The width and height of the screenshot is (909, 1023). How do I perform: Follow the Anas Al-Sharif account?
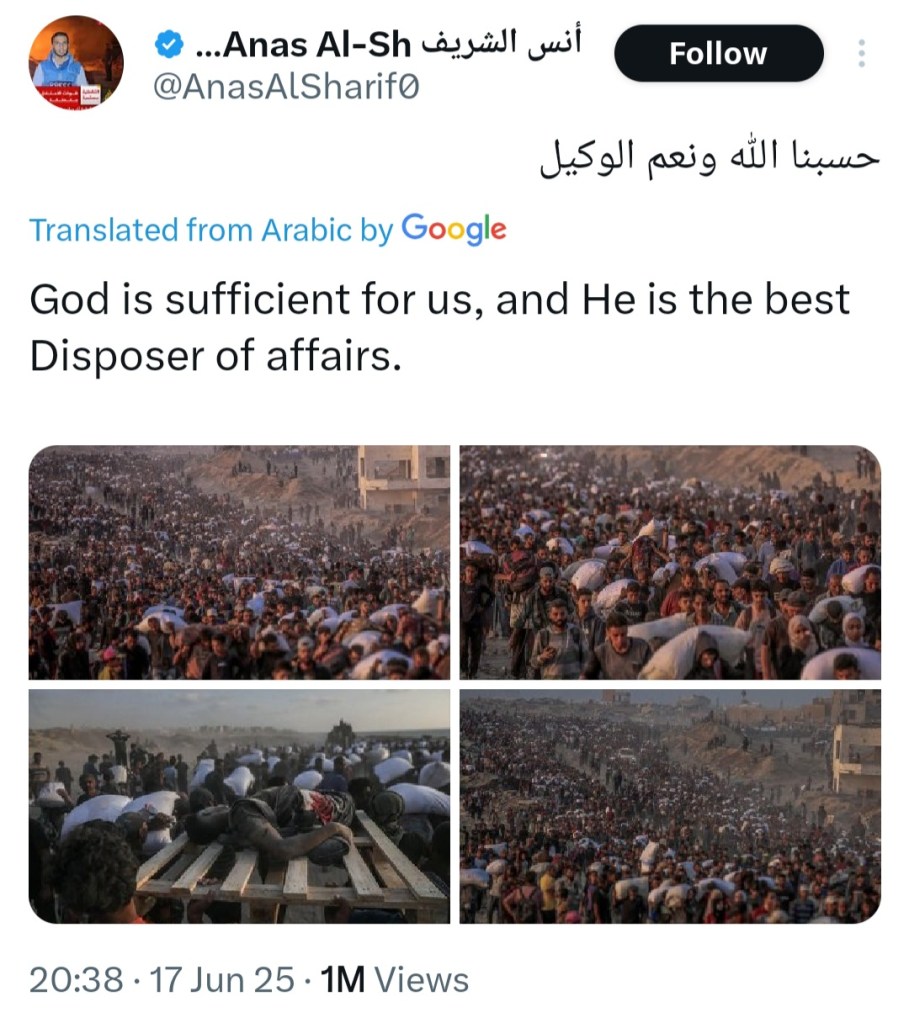pos(718,53)
